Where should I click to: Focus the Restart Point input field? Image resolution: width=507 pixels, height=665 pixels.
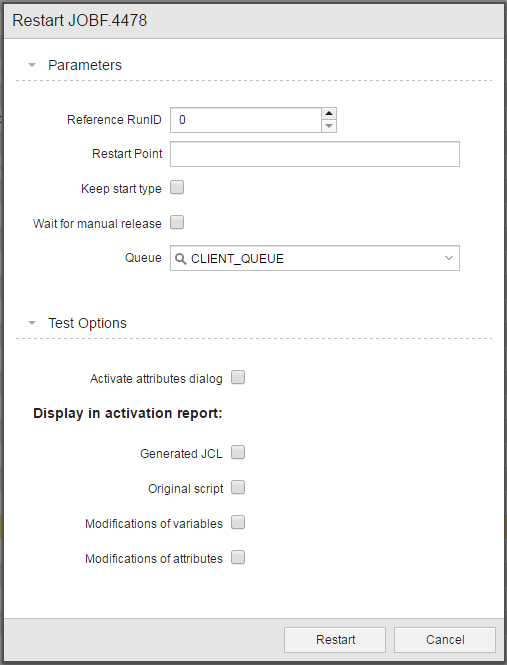(315, 154)
